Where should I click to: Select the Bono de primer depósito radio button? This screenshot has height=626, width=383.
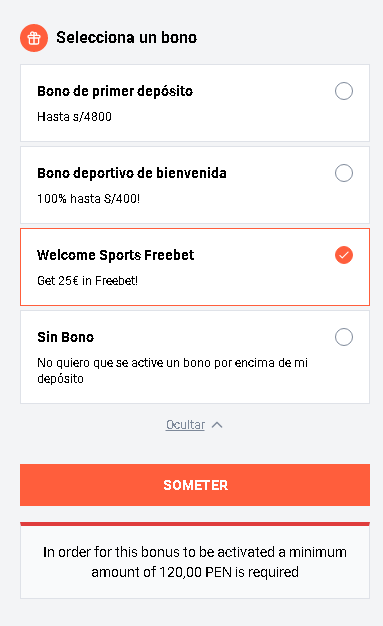[344, 91]
